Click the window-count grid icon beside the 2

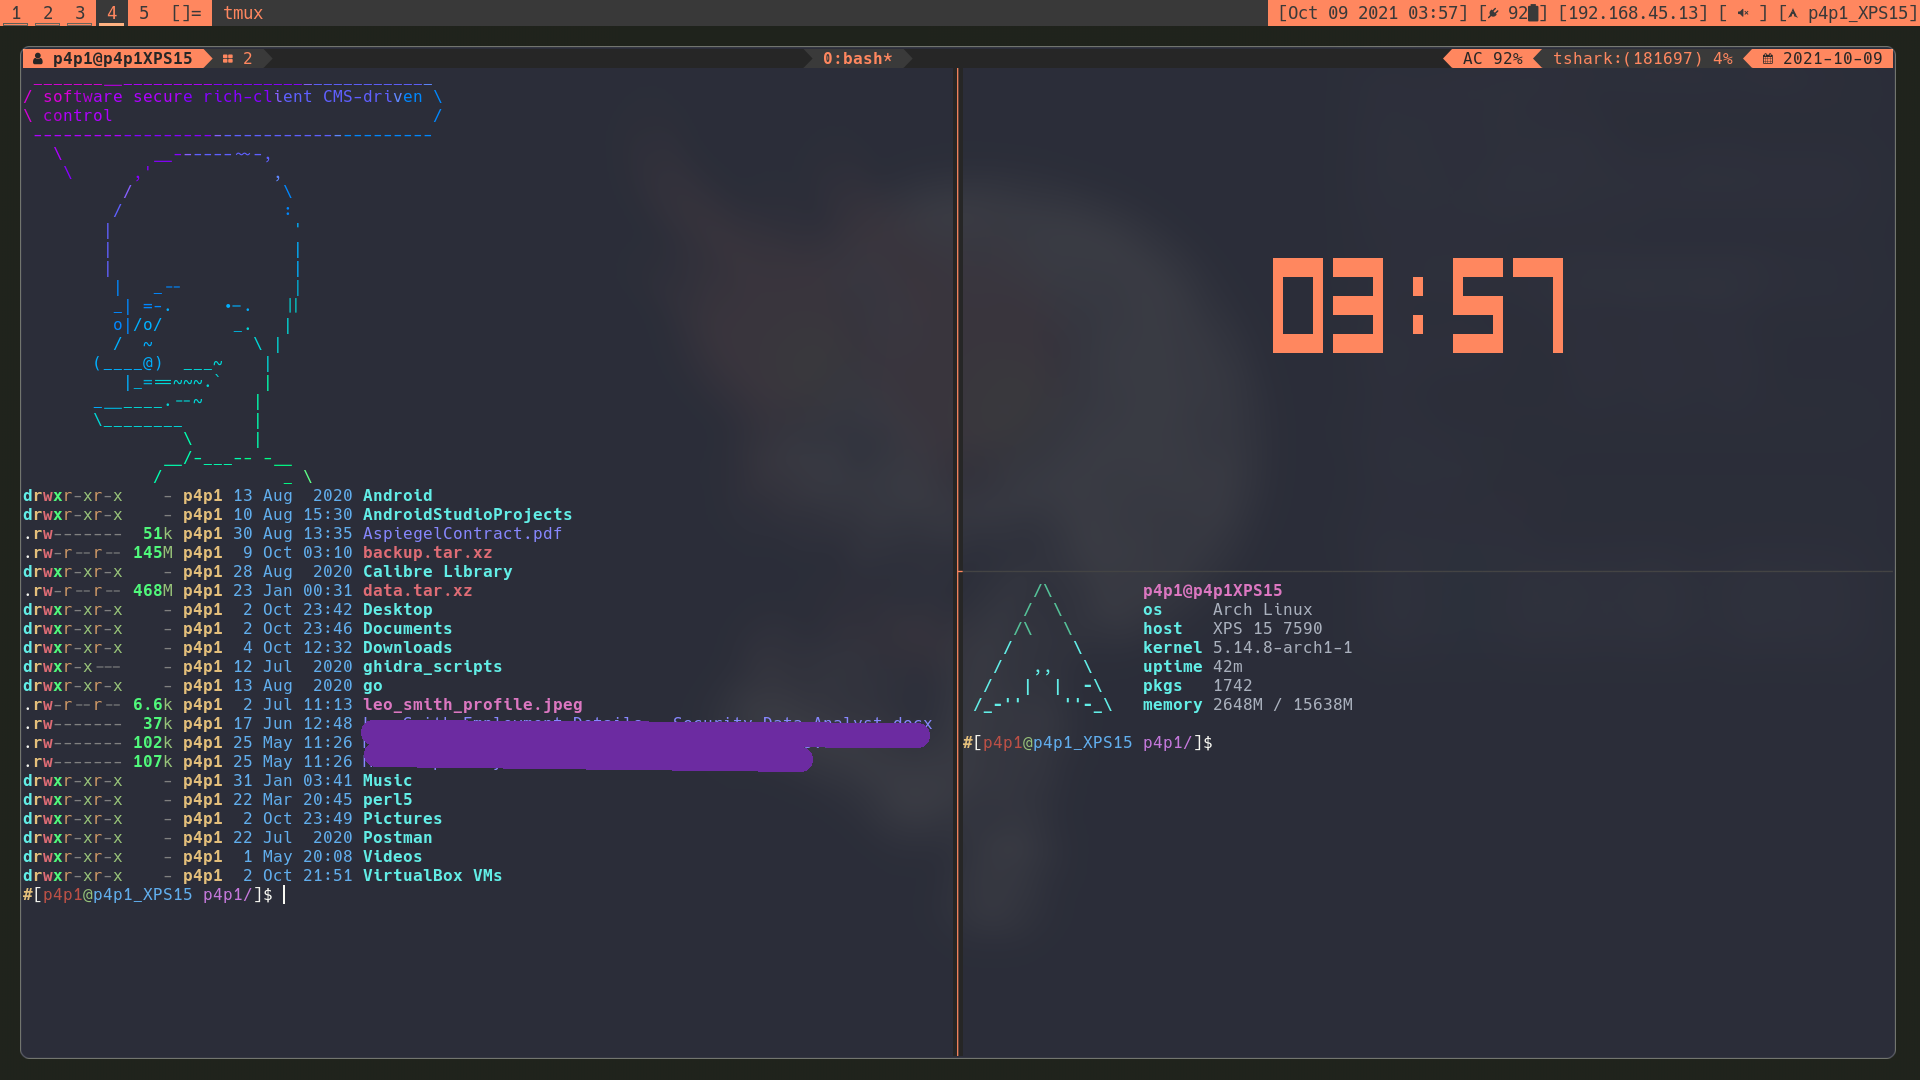(x=228, y=58)
